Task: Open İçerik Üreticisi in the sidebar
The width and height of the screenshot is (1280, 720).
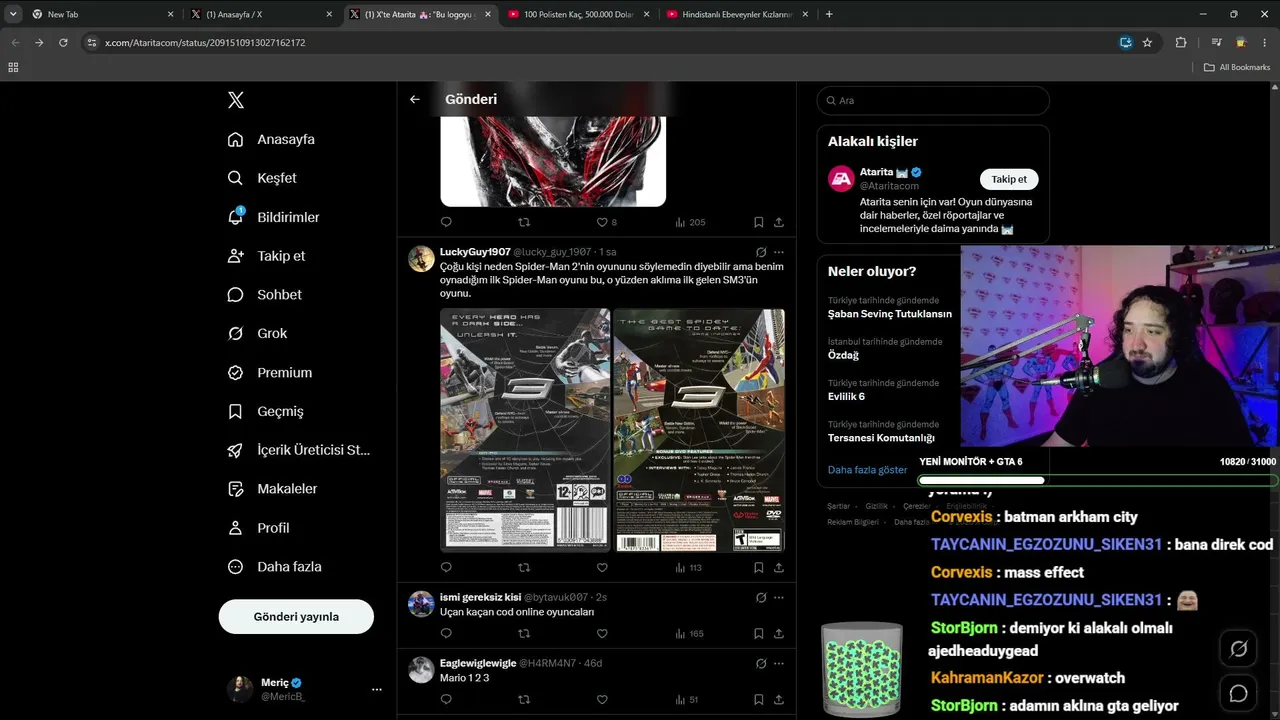Action: (299, 450)
